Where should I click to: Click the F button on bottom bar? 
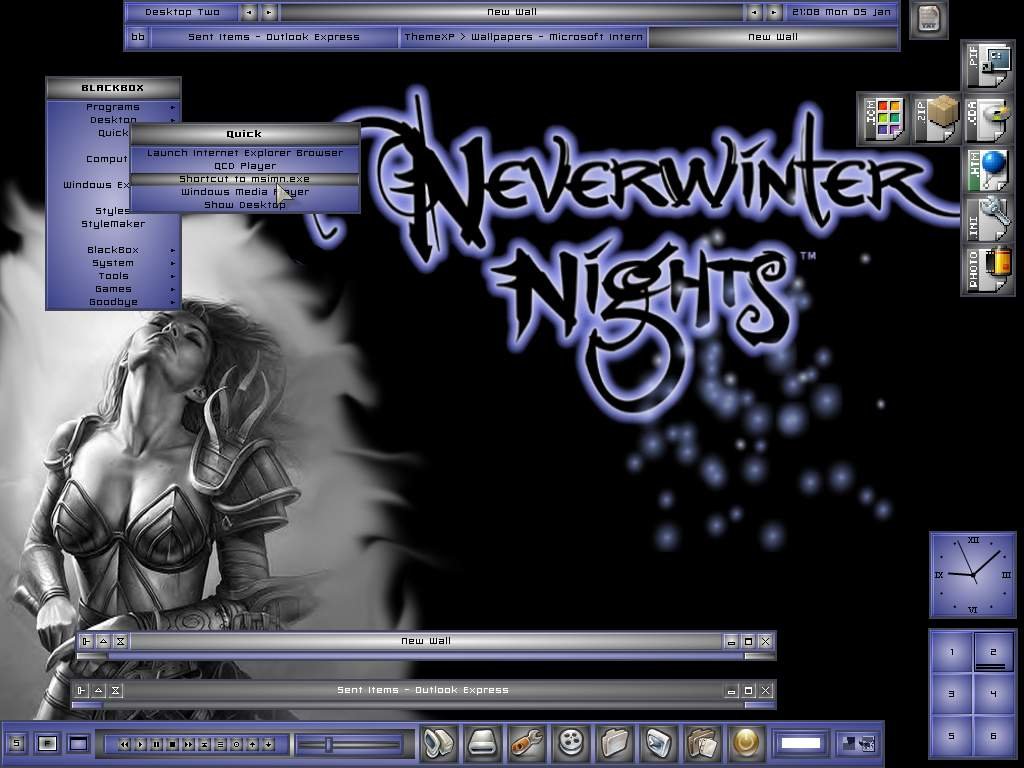click(47, 743)
